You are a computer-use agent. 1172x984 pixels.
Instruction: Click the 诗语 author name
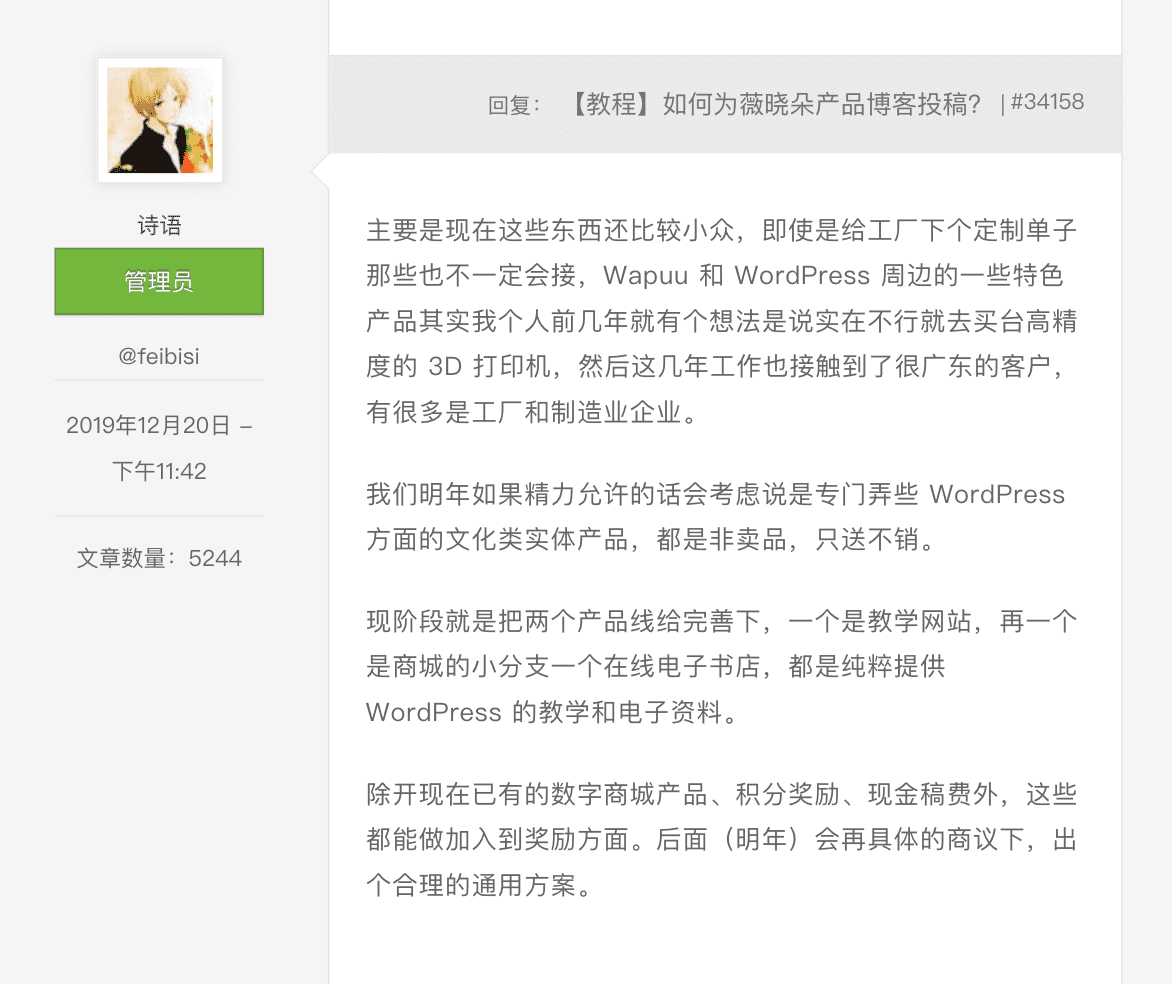[159, 225]
